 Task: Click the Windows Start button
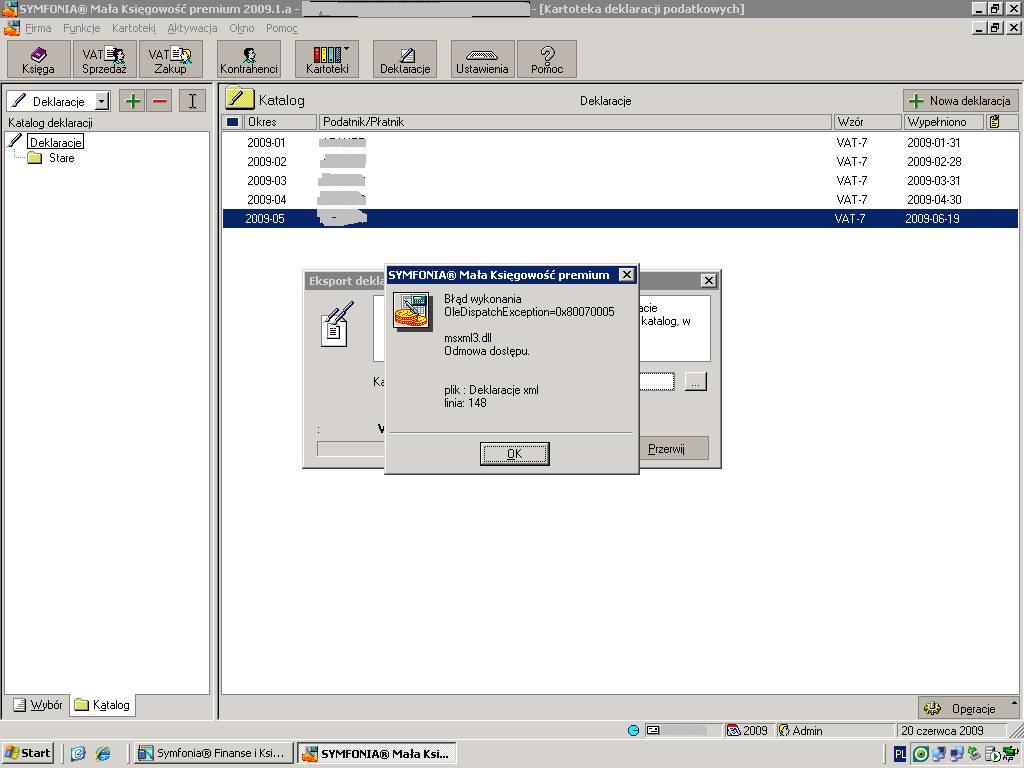27,753
